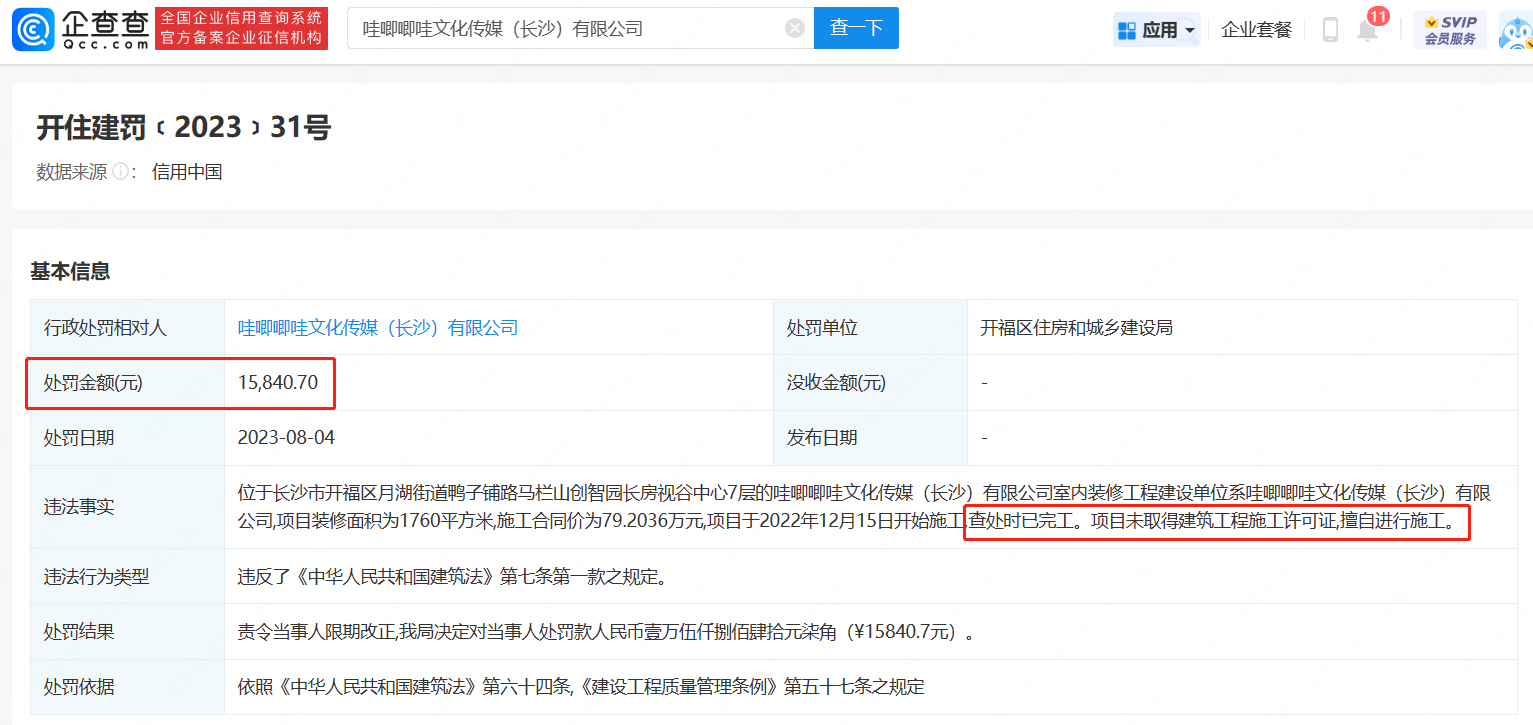Click the red 全国企业信用查询系统 banner
This screenshot has height=725, width=1533.
point(241,28)
